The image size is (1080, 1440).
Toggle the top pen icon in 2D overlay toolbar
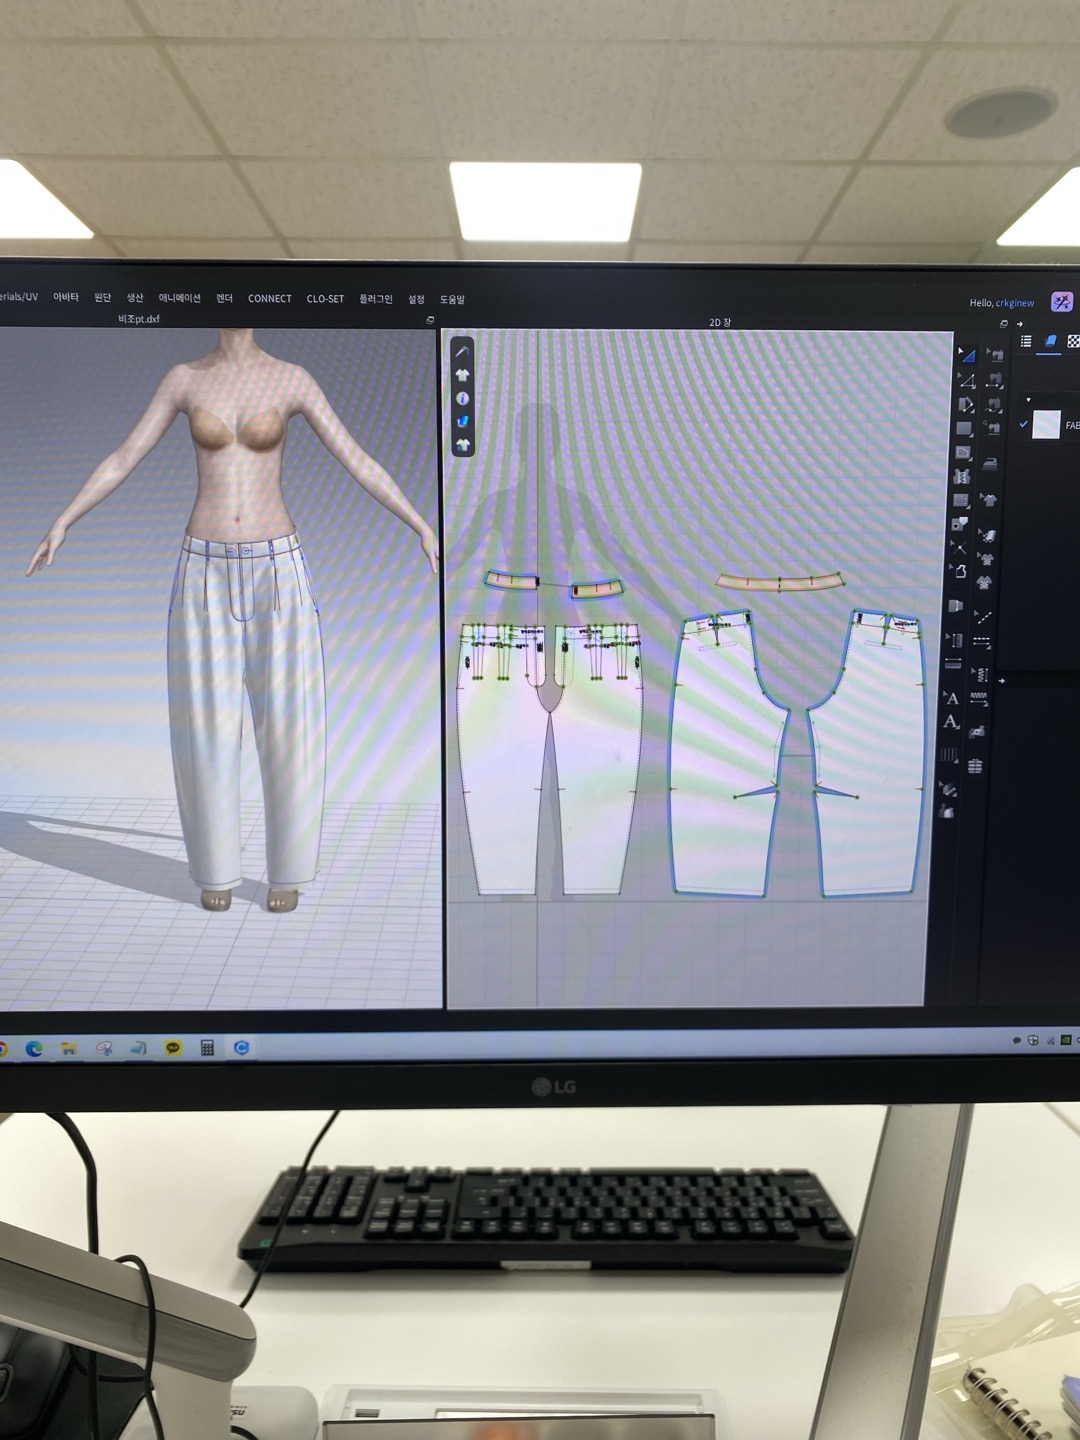[x=462, y=352]
